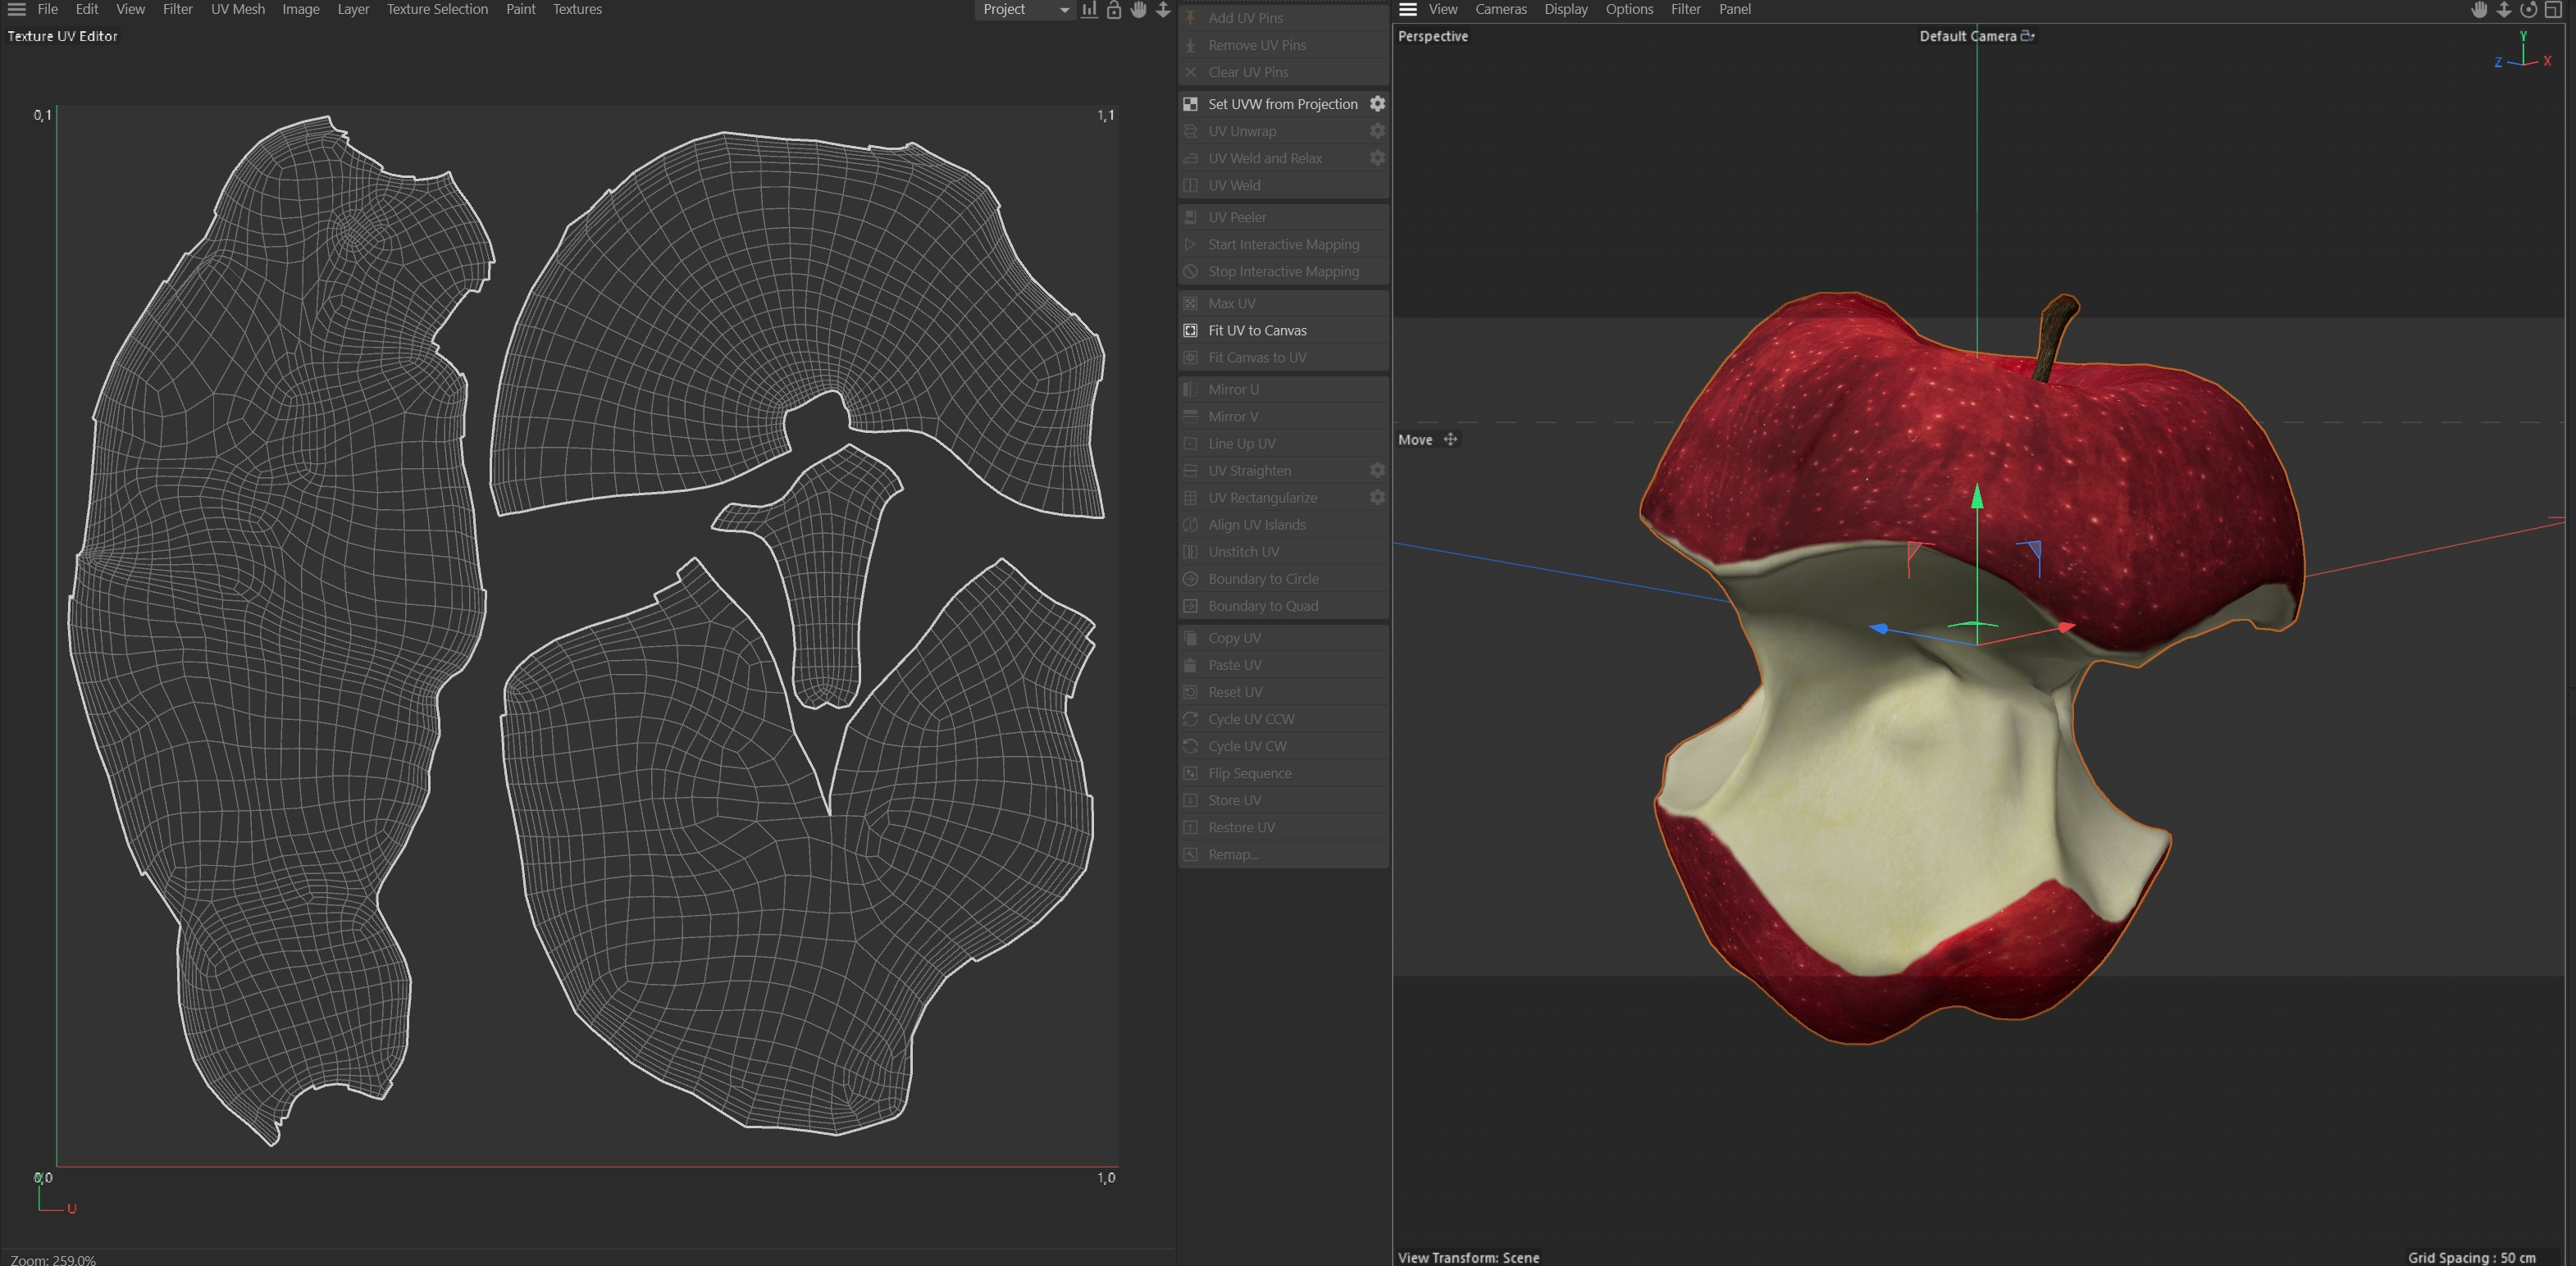The height and width of the screenshot is (1266, 2576).
Task: Click the viewport pan hand icon
Action: pos(2479,10)
